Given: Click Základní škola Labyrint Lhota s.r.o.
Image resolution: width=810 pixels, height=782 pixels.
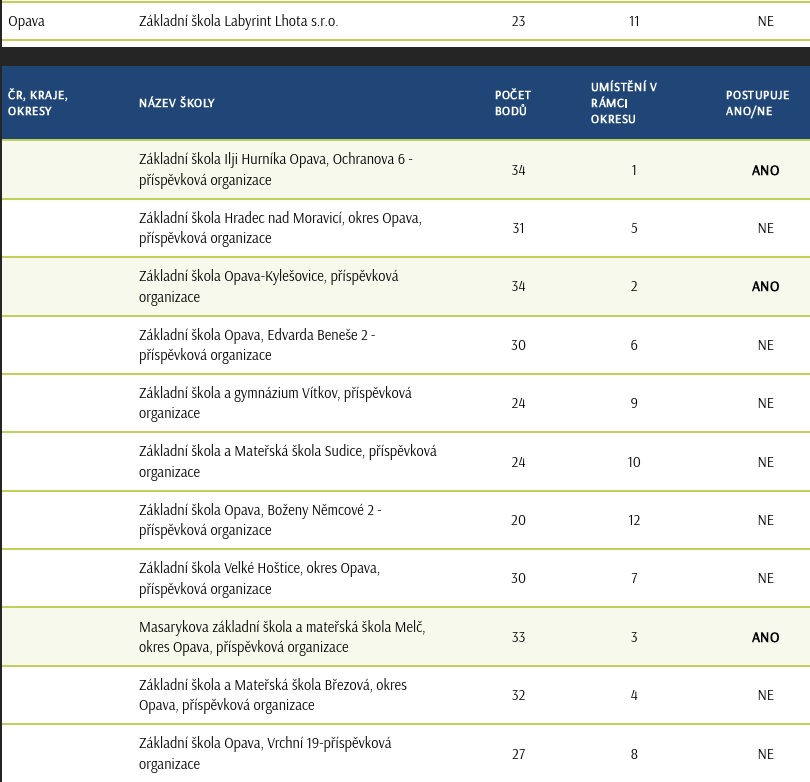Looking at the screenshot, I should pyautogui.click(x=239, y=21).
